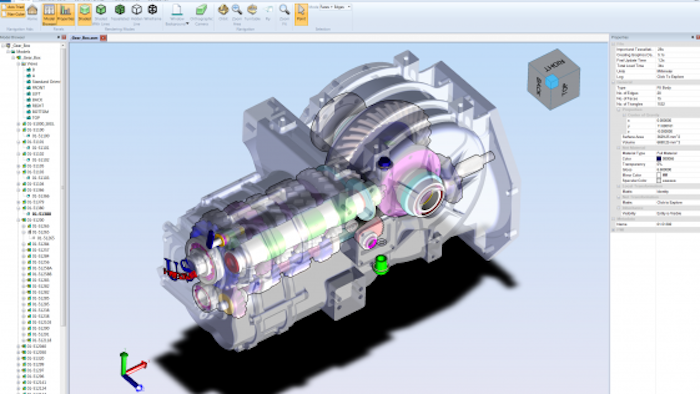Select the FRONT view in the tree
This screenshot has height=394, width=700.
[39, 88]
